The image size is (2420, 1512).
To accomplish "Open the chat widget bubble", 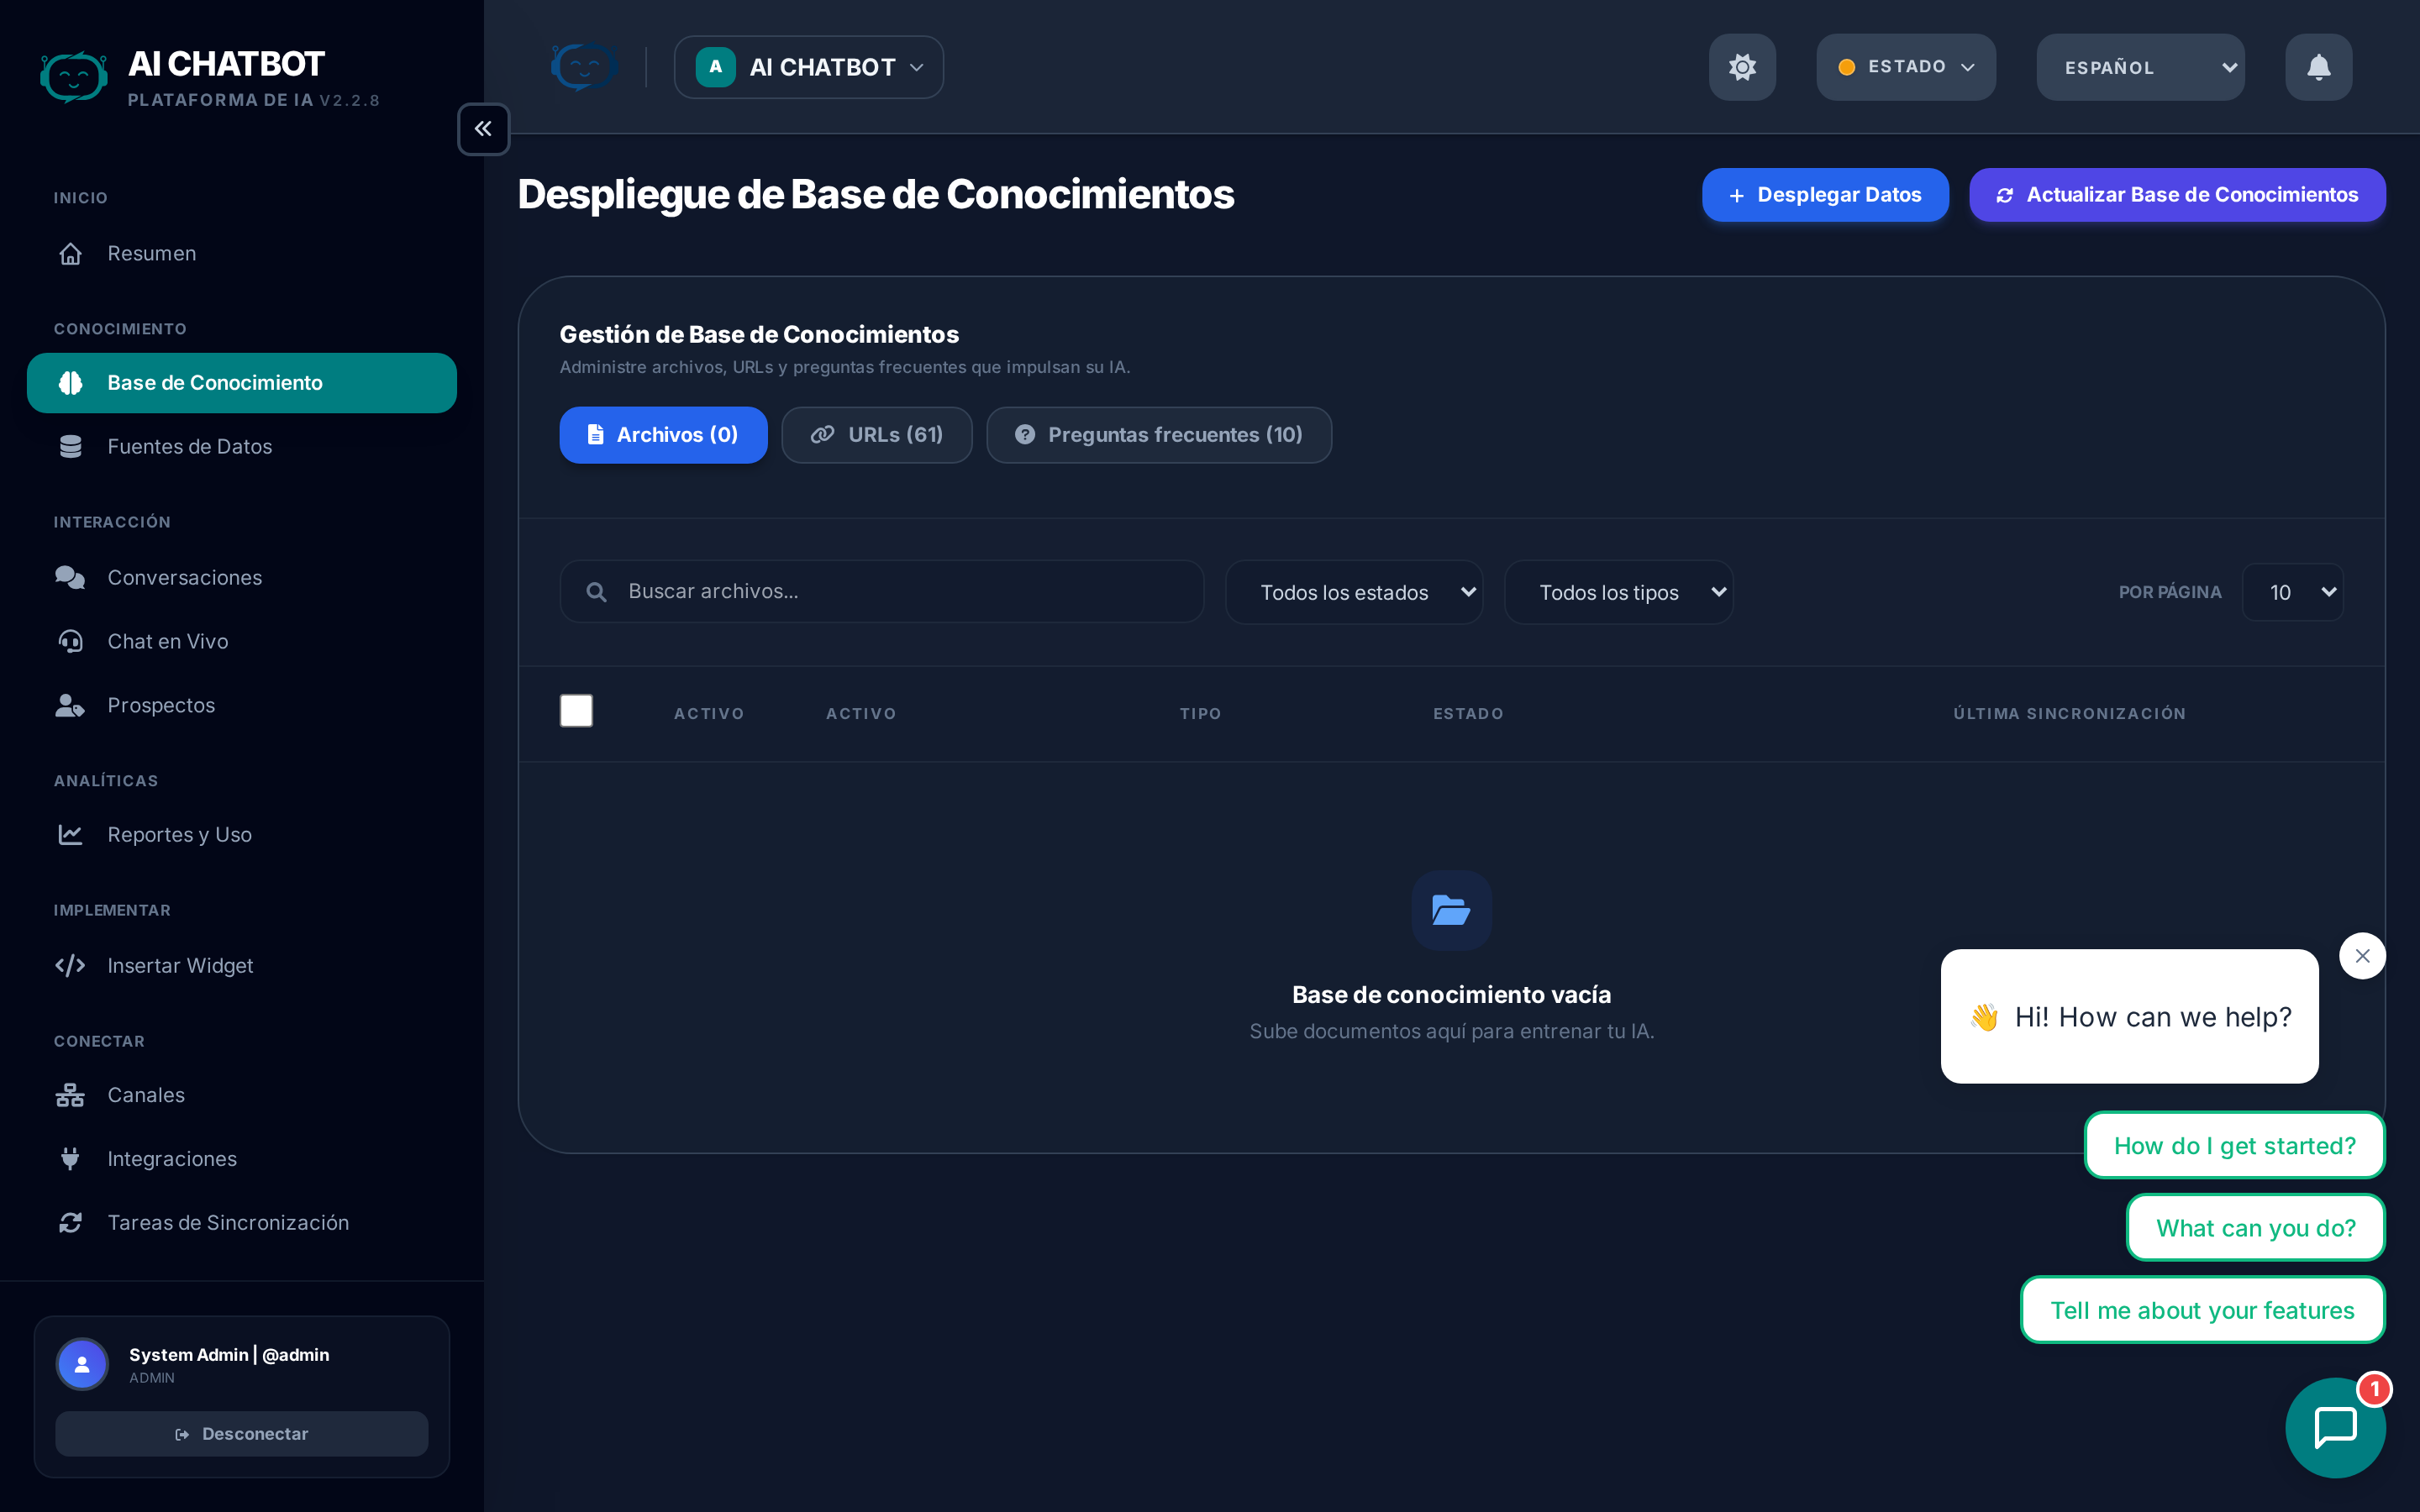I will point(2336,1427).
